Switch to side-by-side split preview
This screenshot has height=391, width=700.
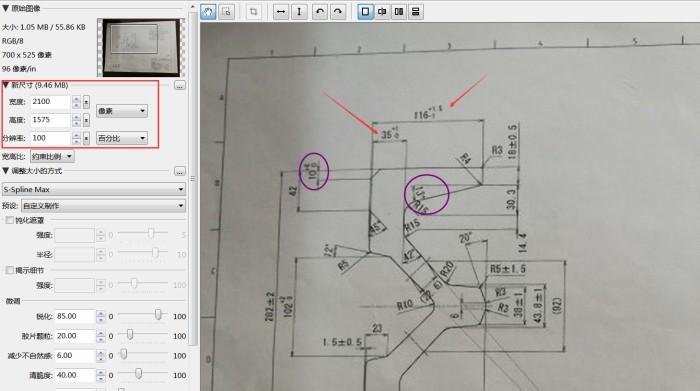coord(399,12)
